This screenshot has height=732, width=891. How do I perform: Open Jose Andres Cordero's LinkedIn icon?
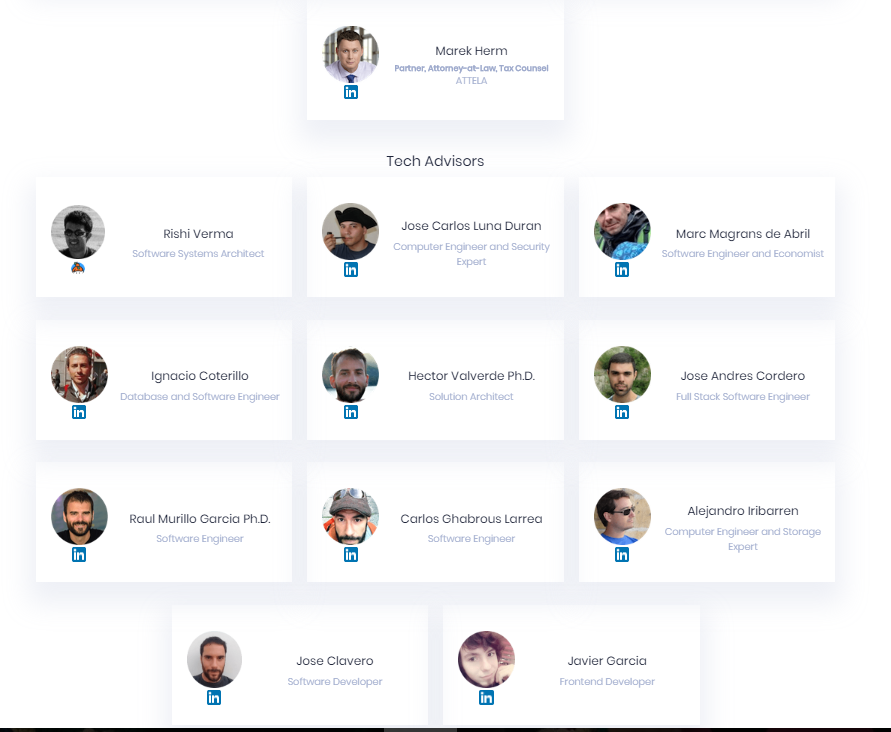pyautogui.click(x=622, y=412)
